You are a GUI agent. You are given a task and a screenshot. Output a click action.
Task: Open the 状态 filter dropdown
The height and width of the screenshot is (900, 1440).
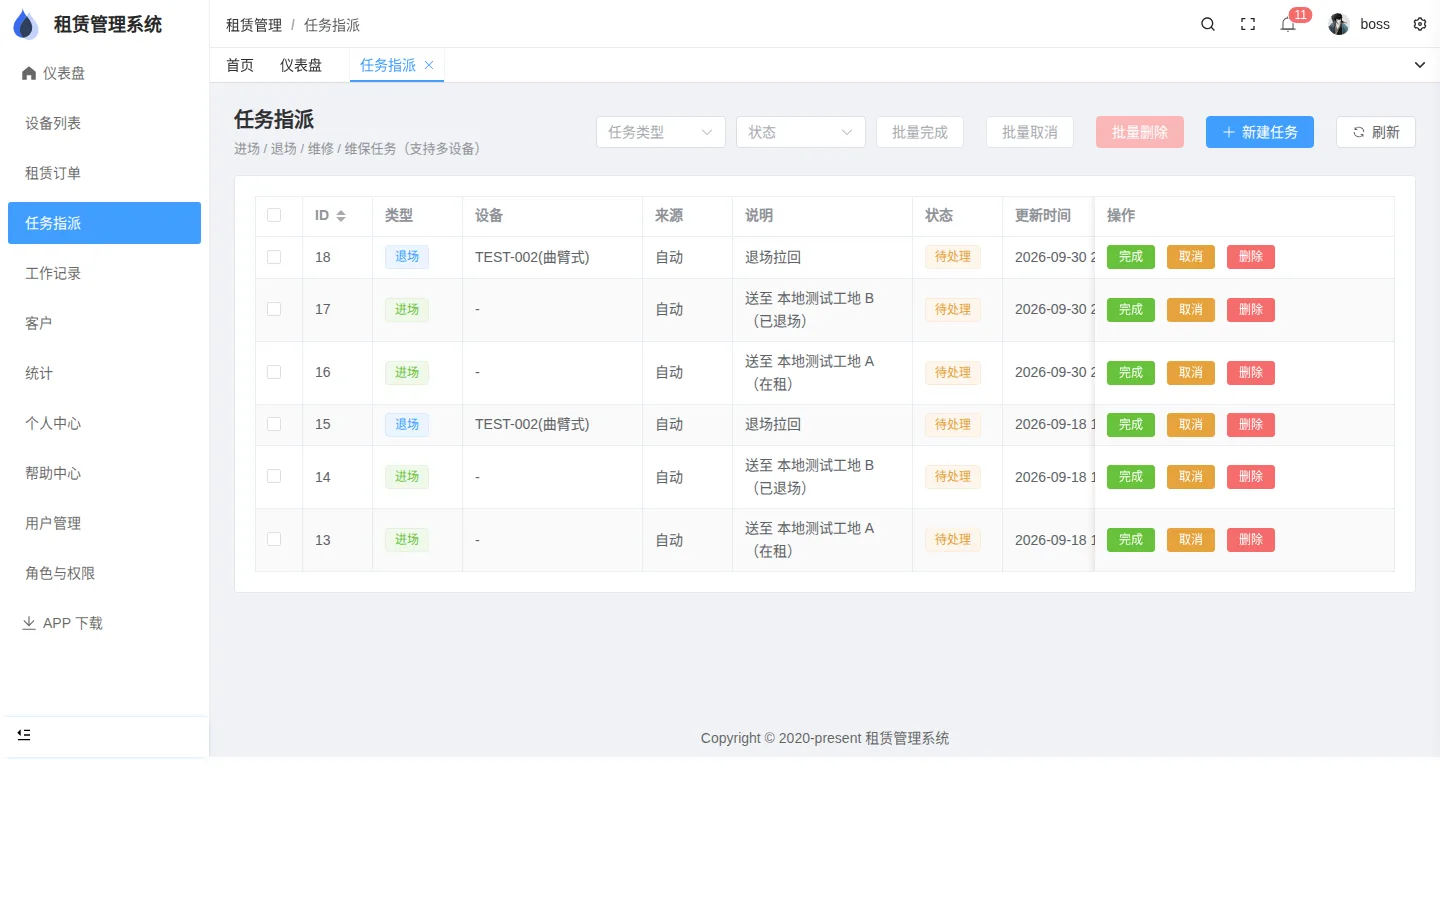tap(801, 132)
